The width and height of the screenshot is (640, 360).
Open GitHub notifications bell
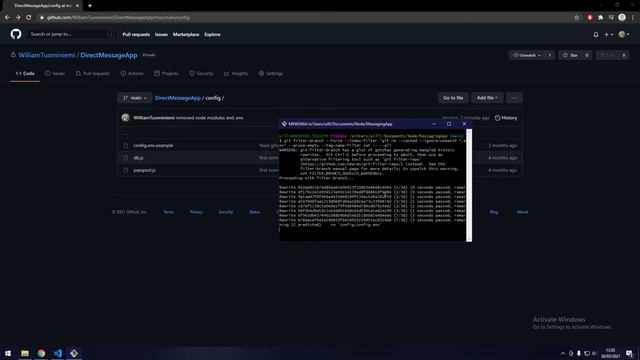click(x=596, y=35)
